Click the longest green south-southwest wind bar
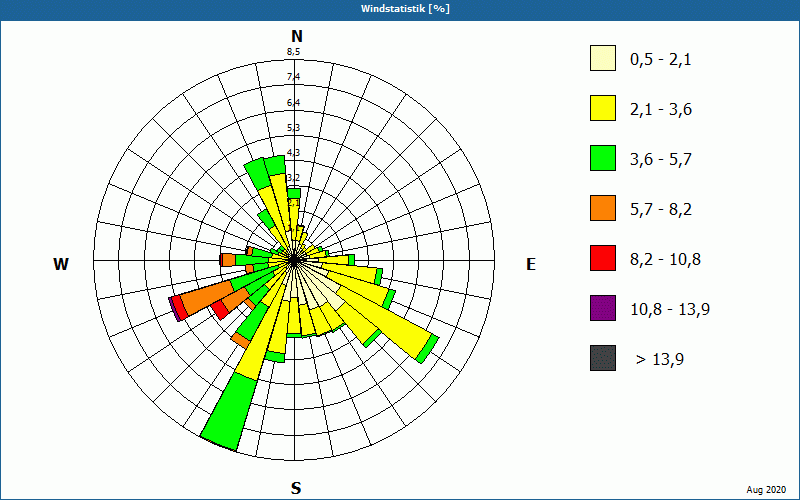 click(230, 412)
